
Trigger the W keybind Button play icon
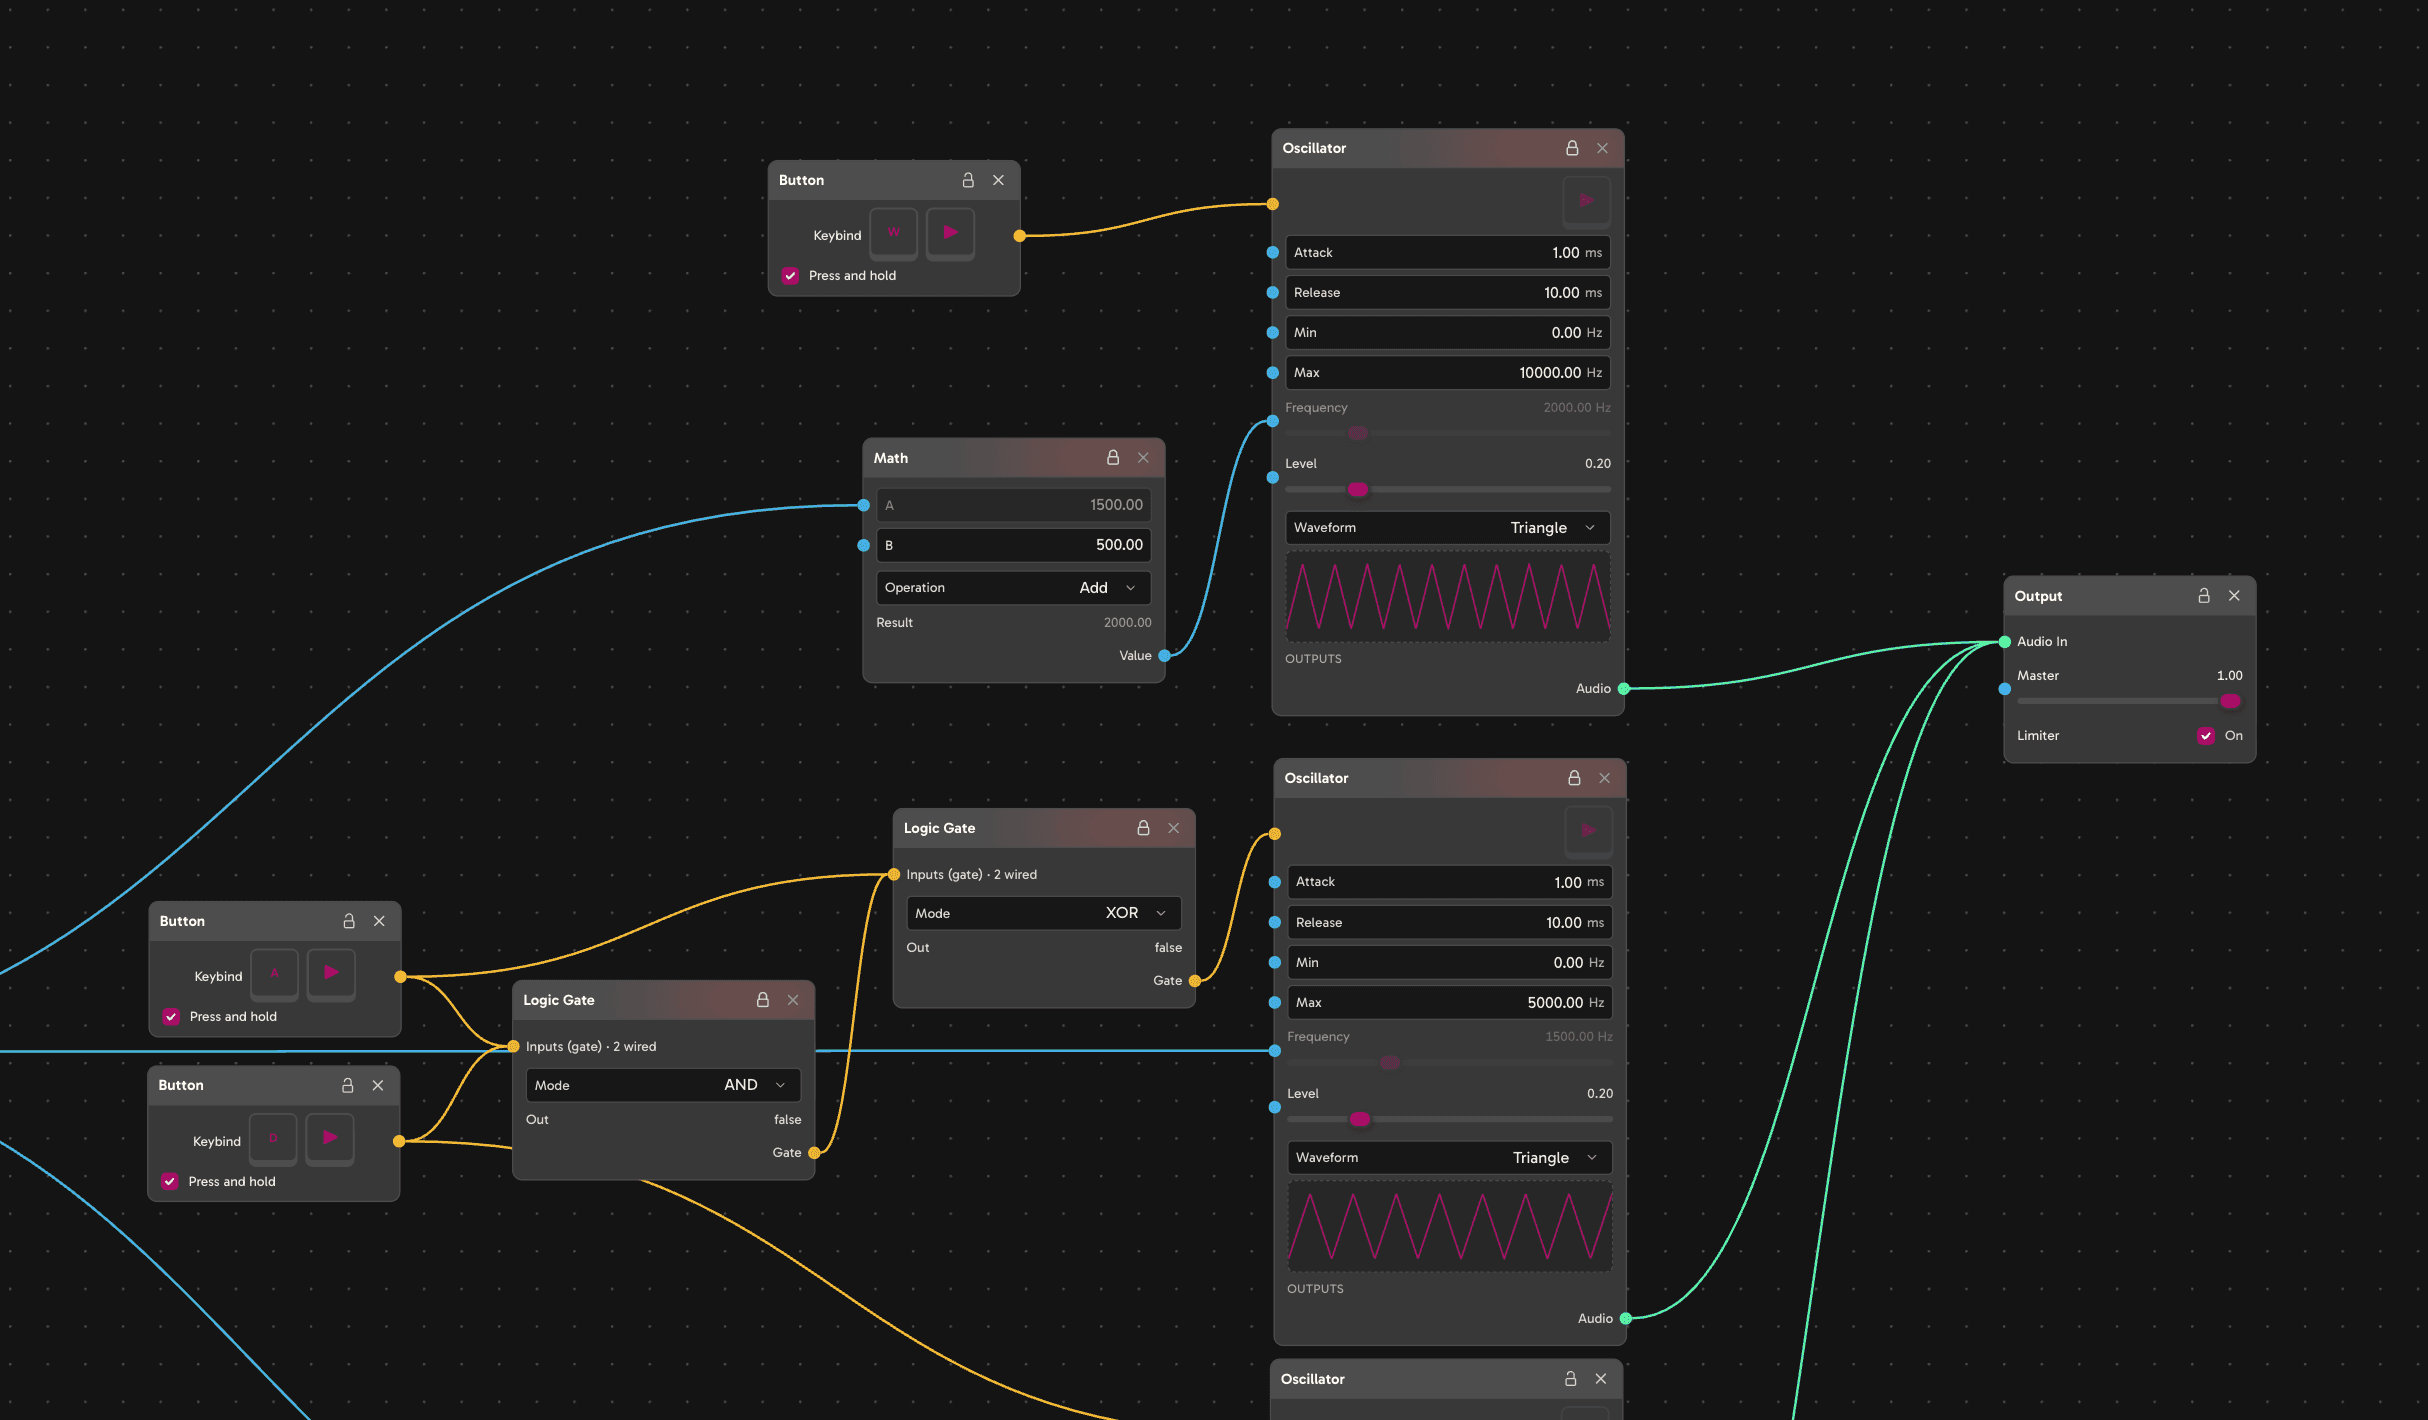950,233
